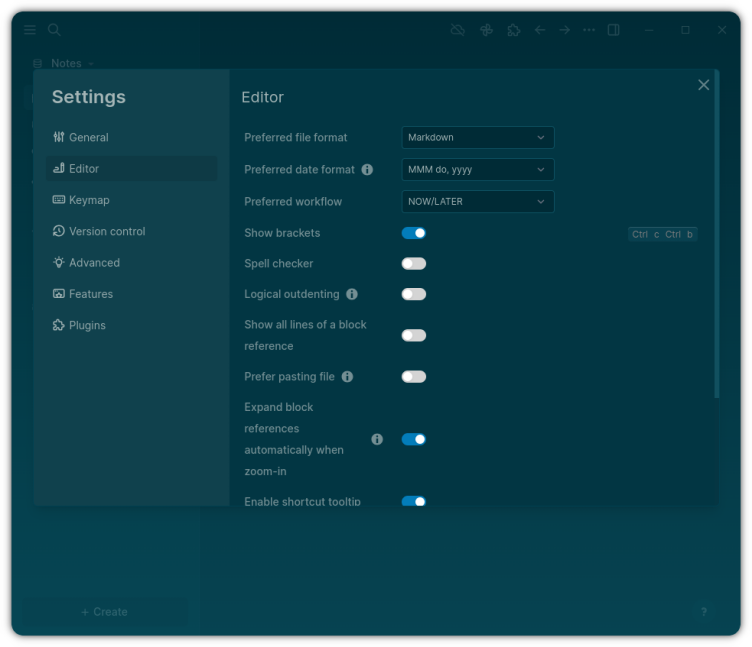Go to the Plugins settings section
The height and width of the screenshot is (647, 752).
click(x=87, y=325)
